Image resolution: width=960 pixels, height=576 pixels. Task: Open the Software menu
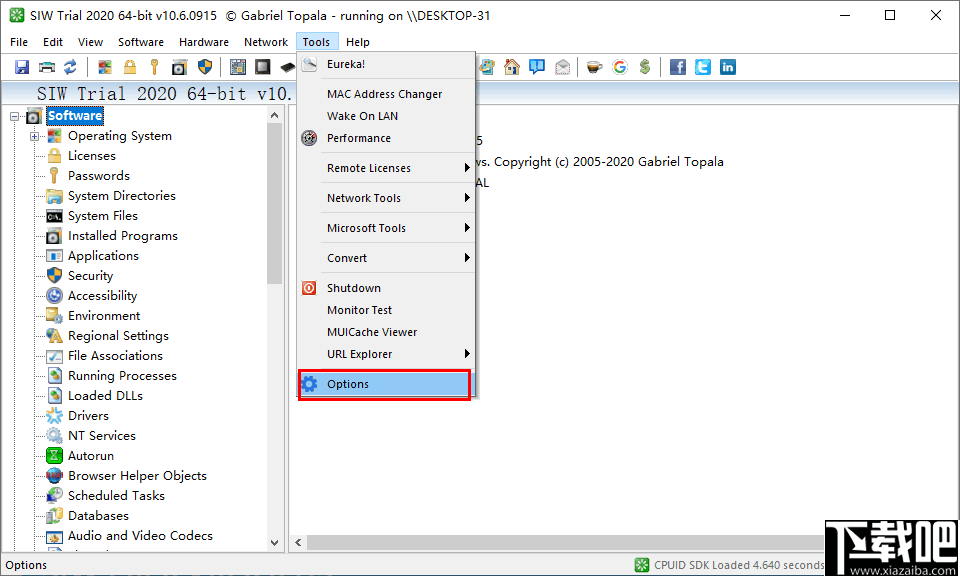141,42
